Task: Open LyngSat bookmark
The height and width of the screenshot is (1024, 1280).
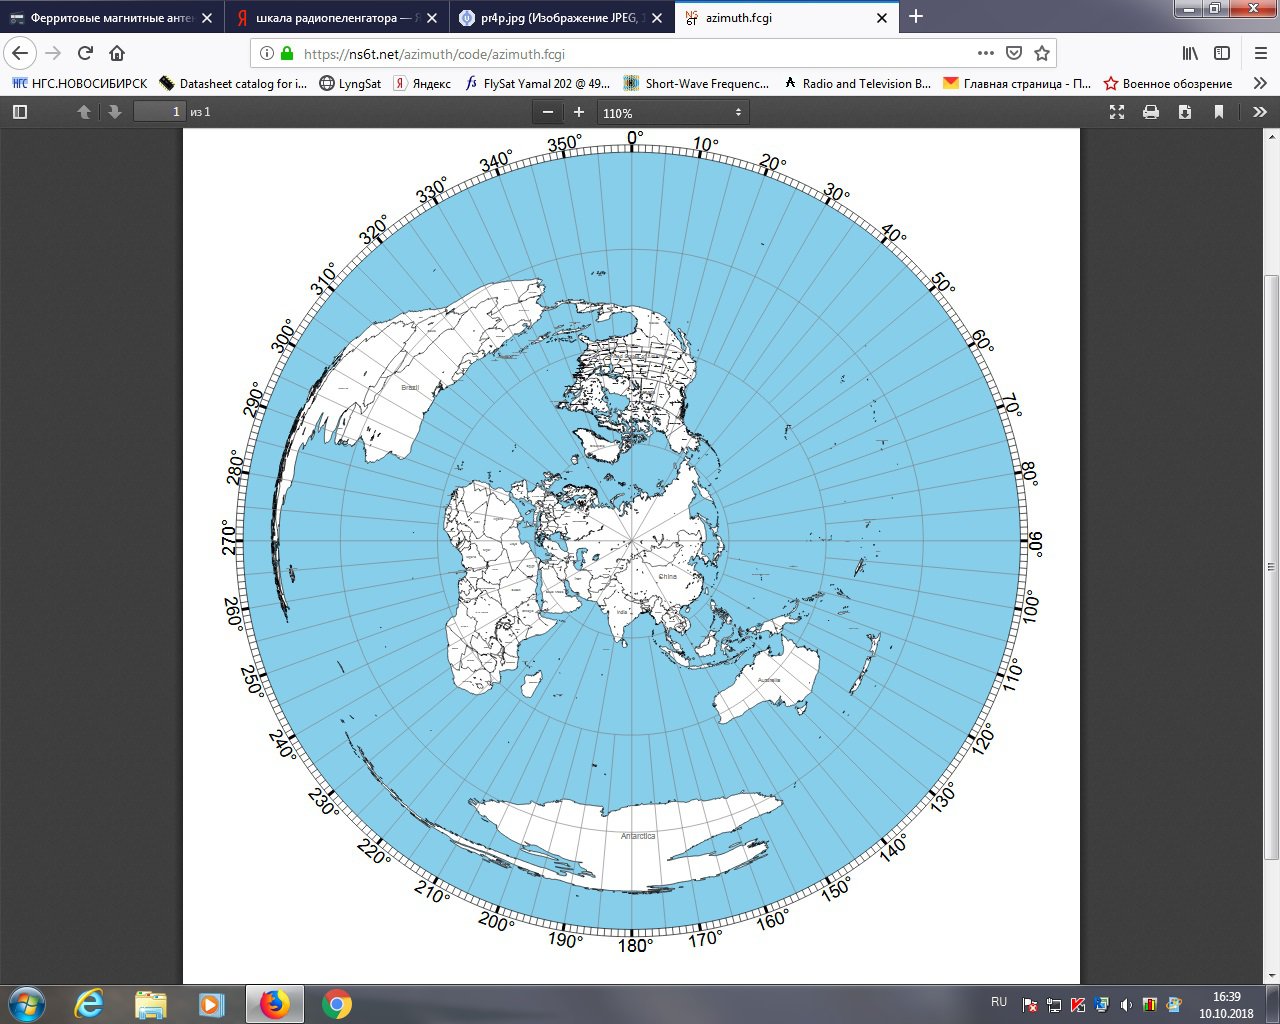Action: pyautogui.click(x=350, y=84)
